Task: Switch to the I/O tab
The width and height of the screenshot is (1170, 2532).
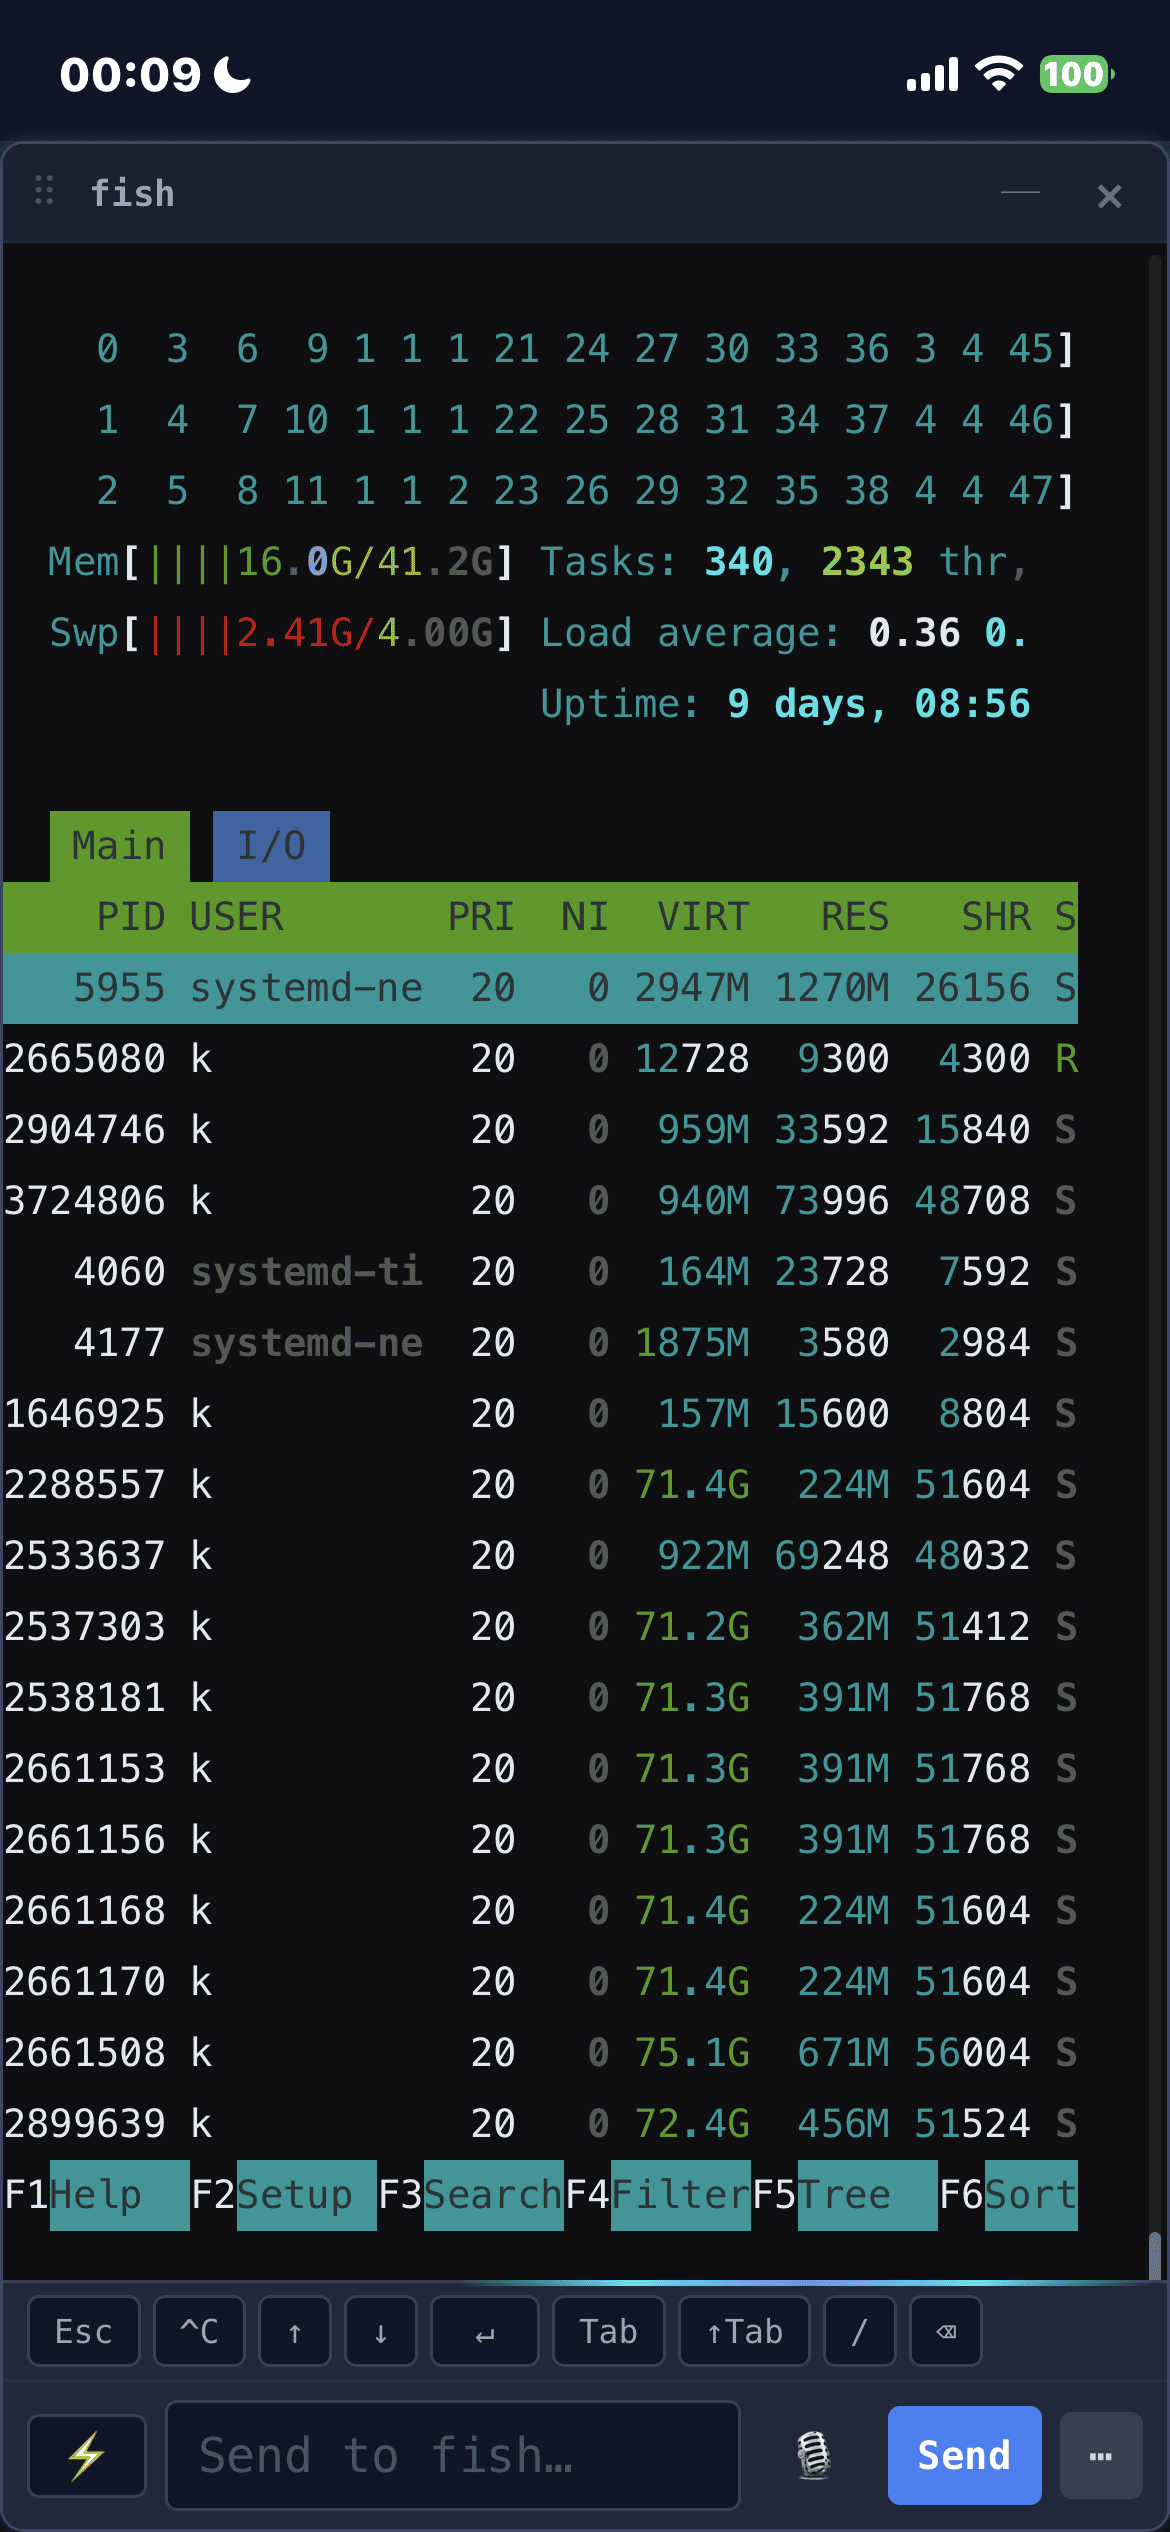Action: [x=271, y=846]
